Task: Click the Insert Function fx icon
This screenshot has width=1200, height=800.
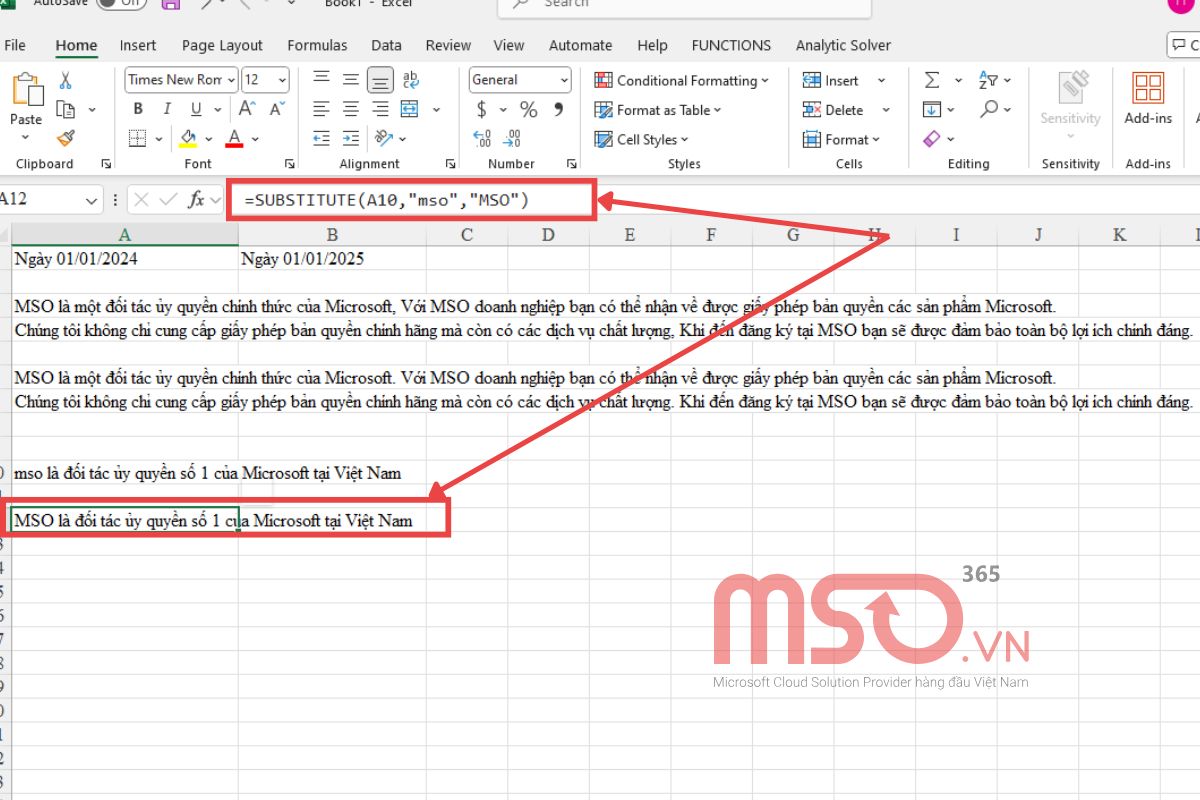Action: (x=196, y=199)
